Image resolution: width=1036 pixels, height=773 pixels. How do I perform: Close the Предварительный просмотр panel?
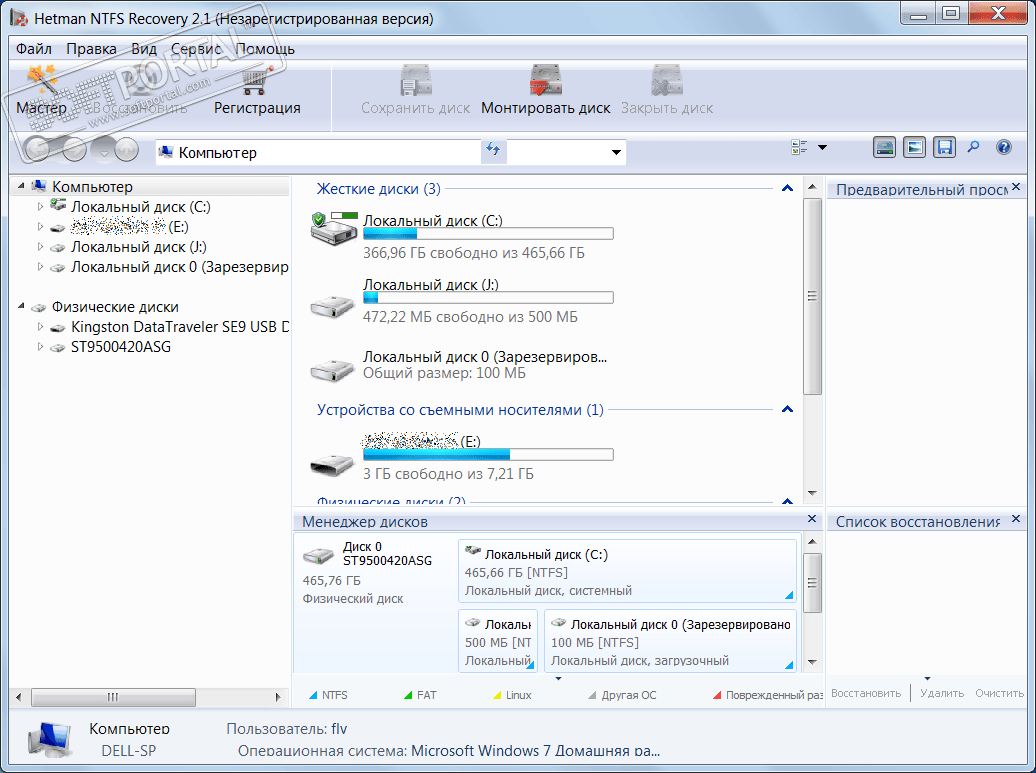1016,187
